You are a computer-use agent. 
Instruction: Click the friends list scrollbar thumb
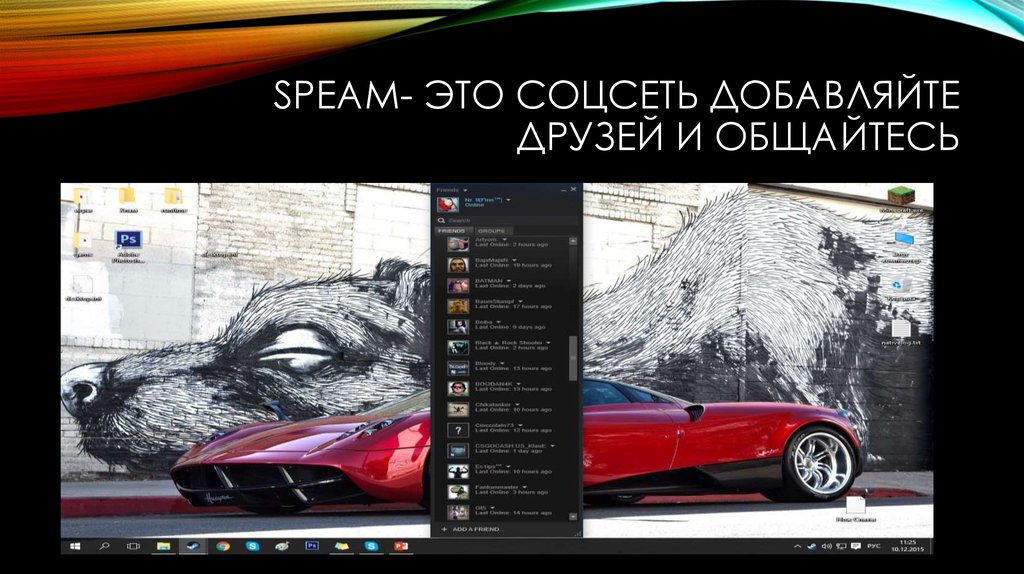[573, 358]
